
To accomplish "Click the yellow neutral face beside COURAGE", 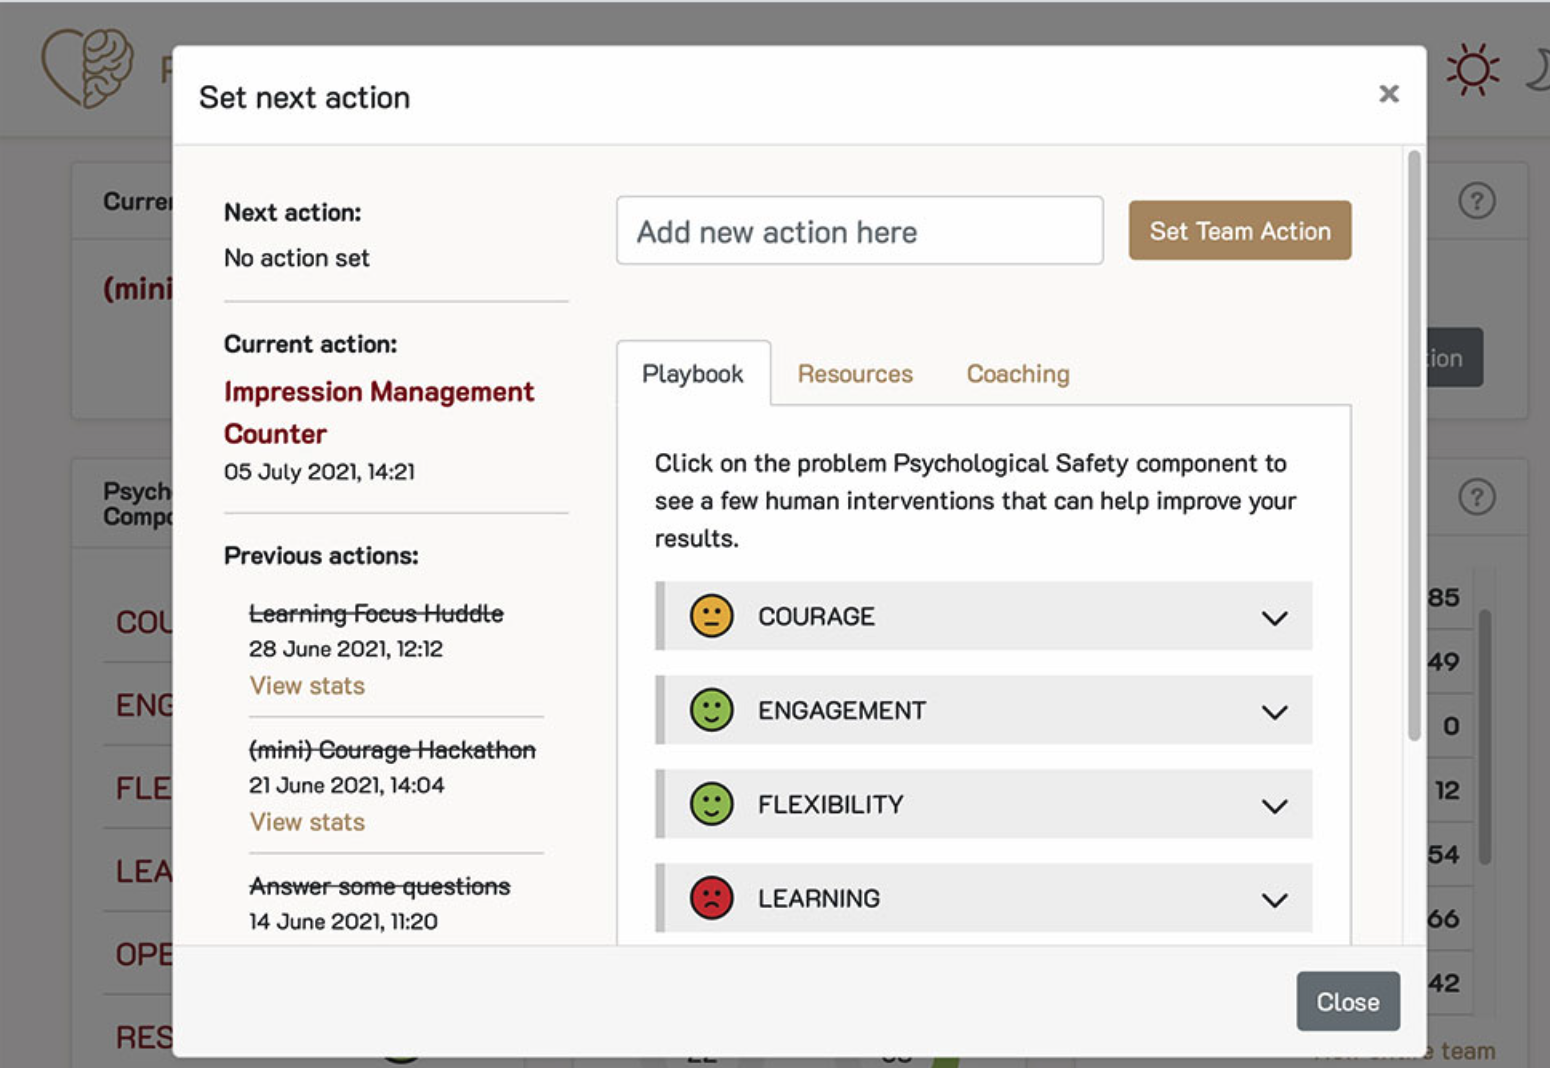I will (712, 617).
